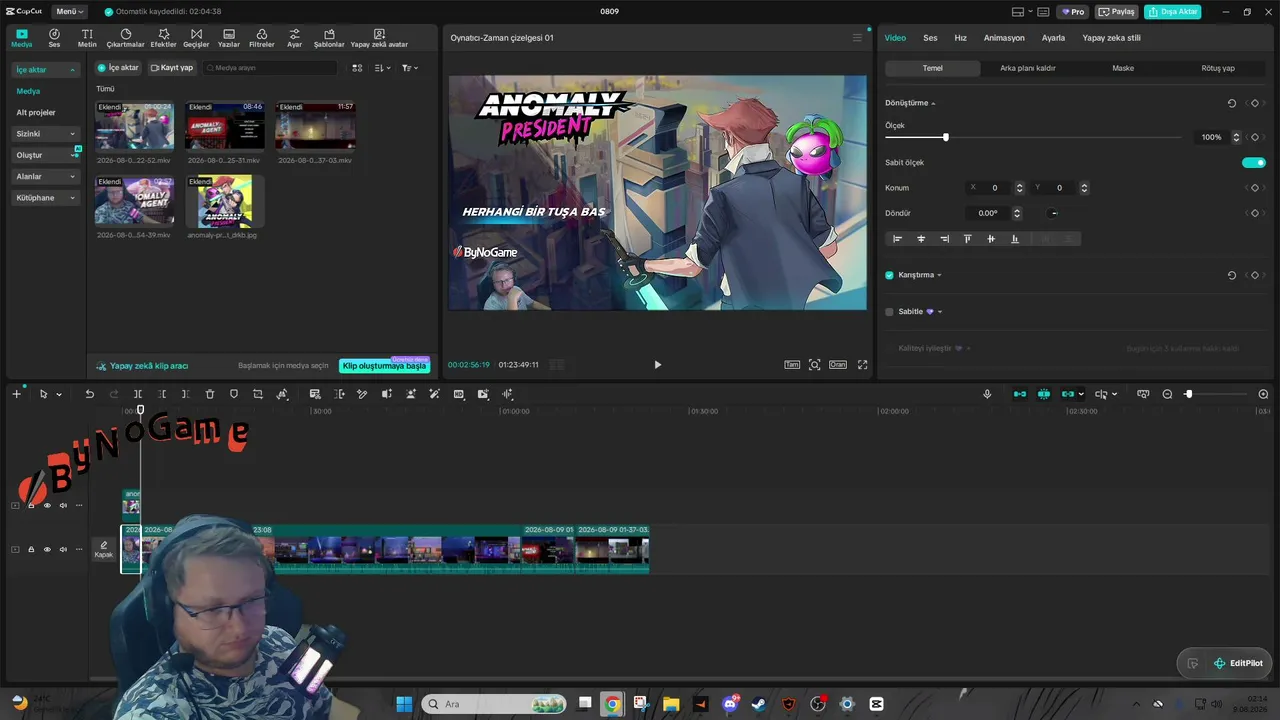
Task: Expand the Oluştur sidebar section
Action: click(45, 155)
